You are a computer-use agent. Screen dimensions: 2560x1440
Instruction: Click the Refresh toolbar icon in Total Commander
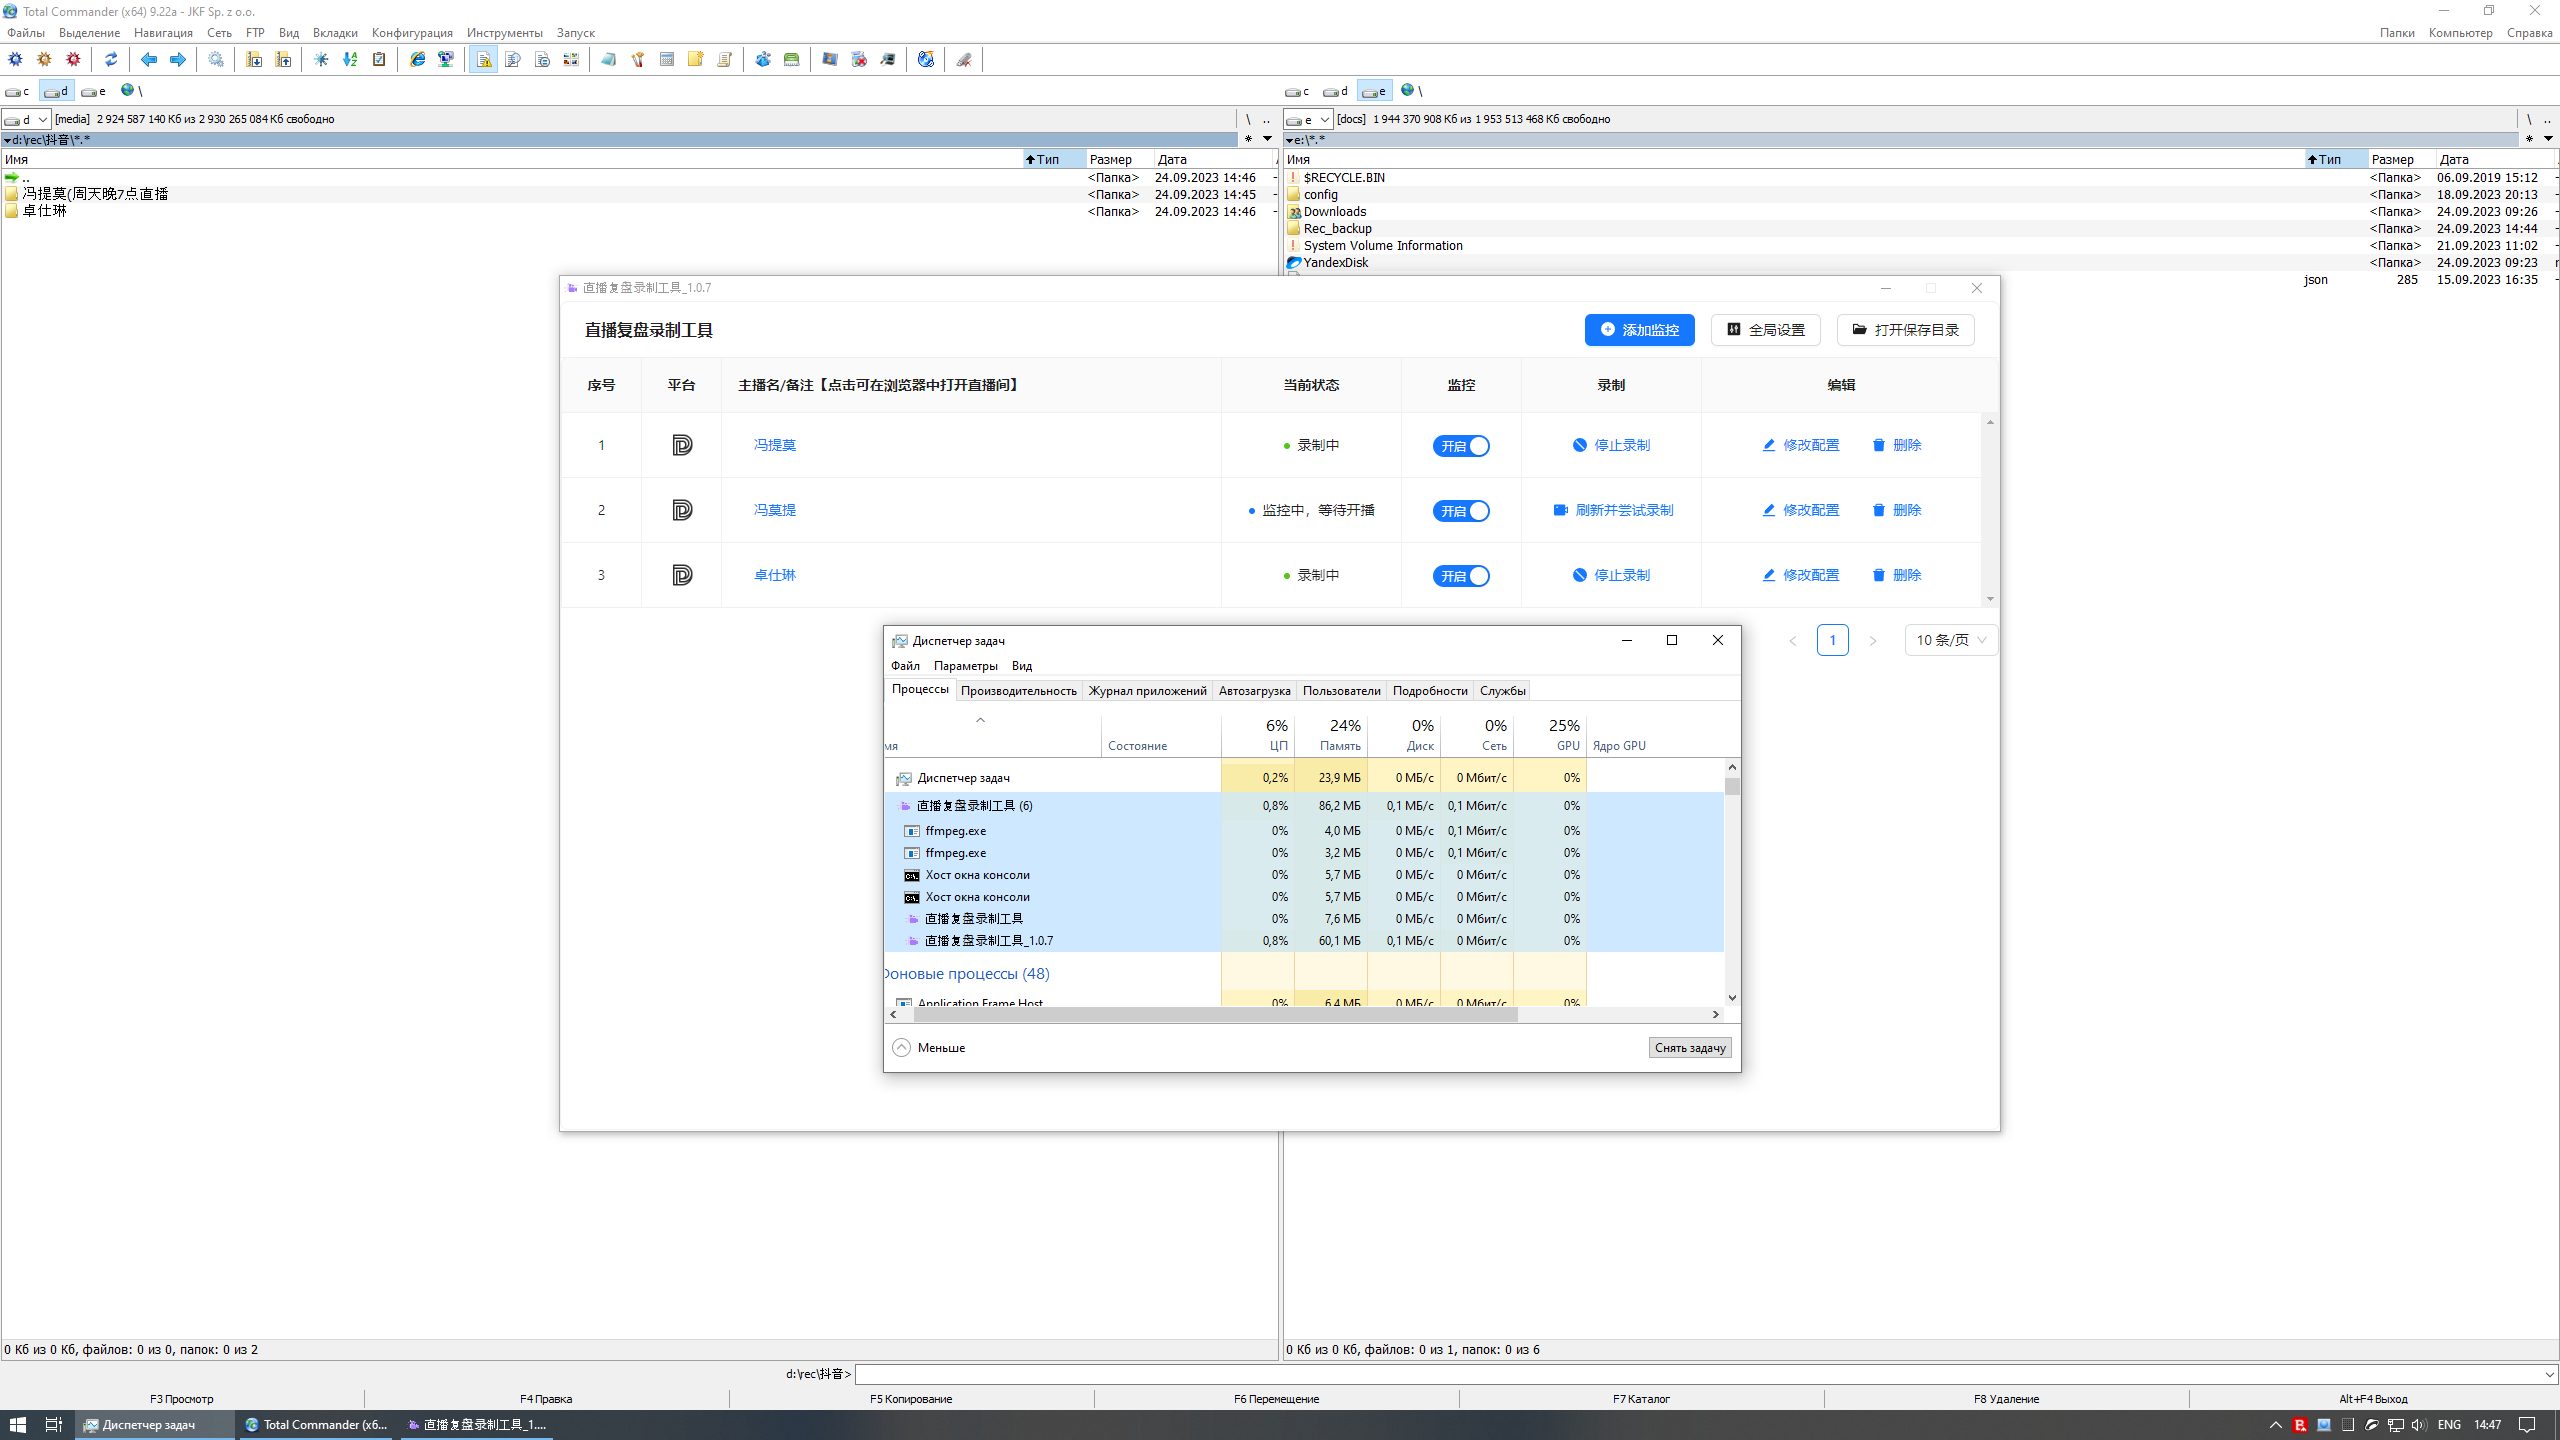[x=111, y=59]
